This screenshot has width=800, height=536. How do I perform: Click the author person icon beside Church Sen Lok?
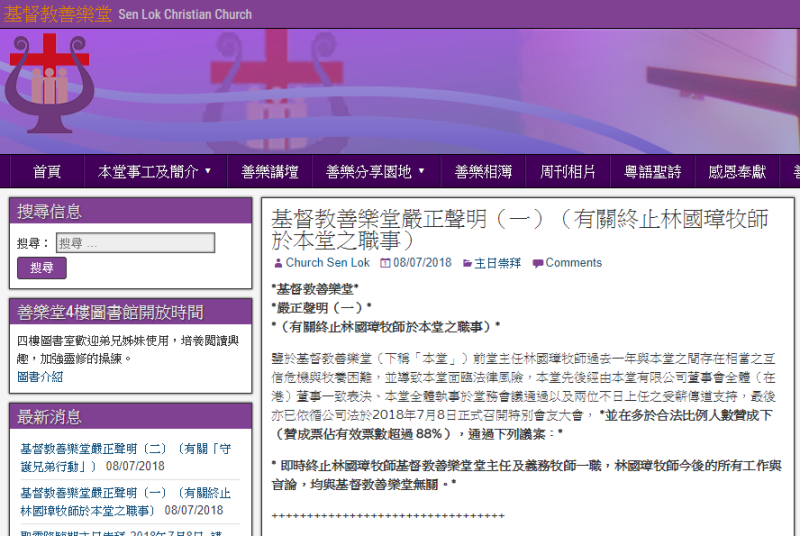coord(277,263)
